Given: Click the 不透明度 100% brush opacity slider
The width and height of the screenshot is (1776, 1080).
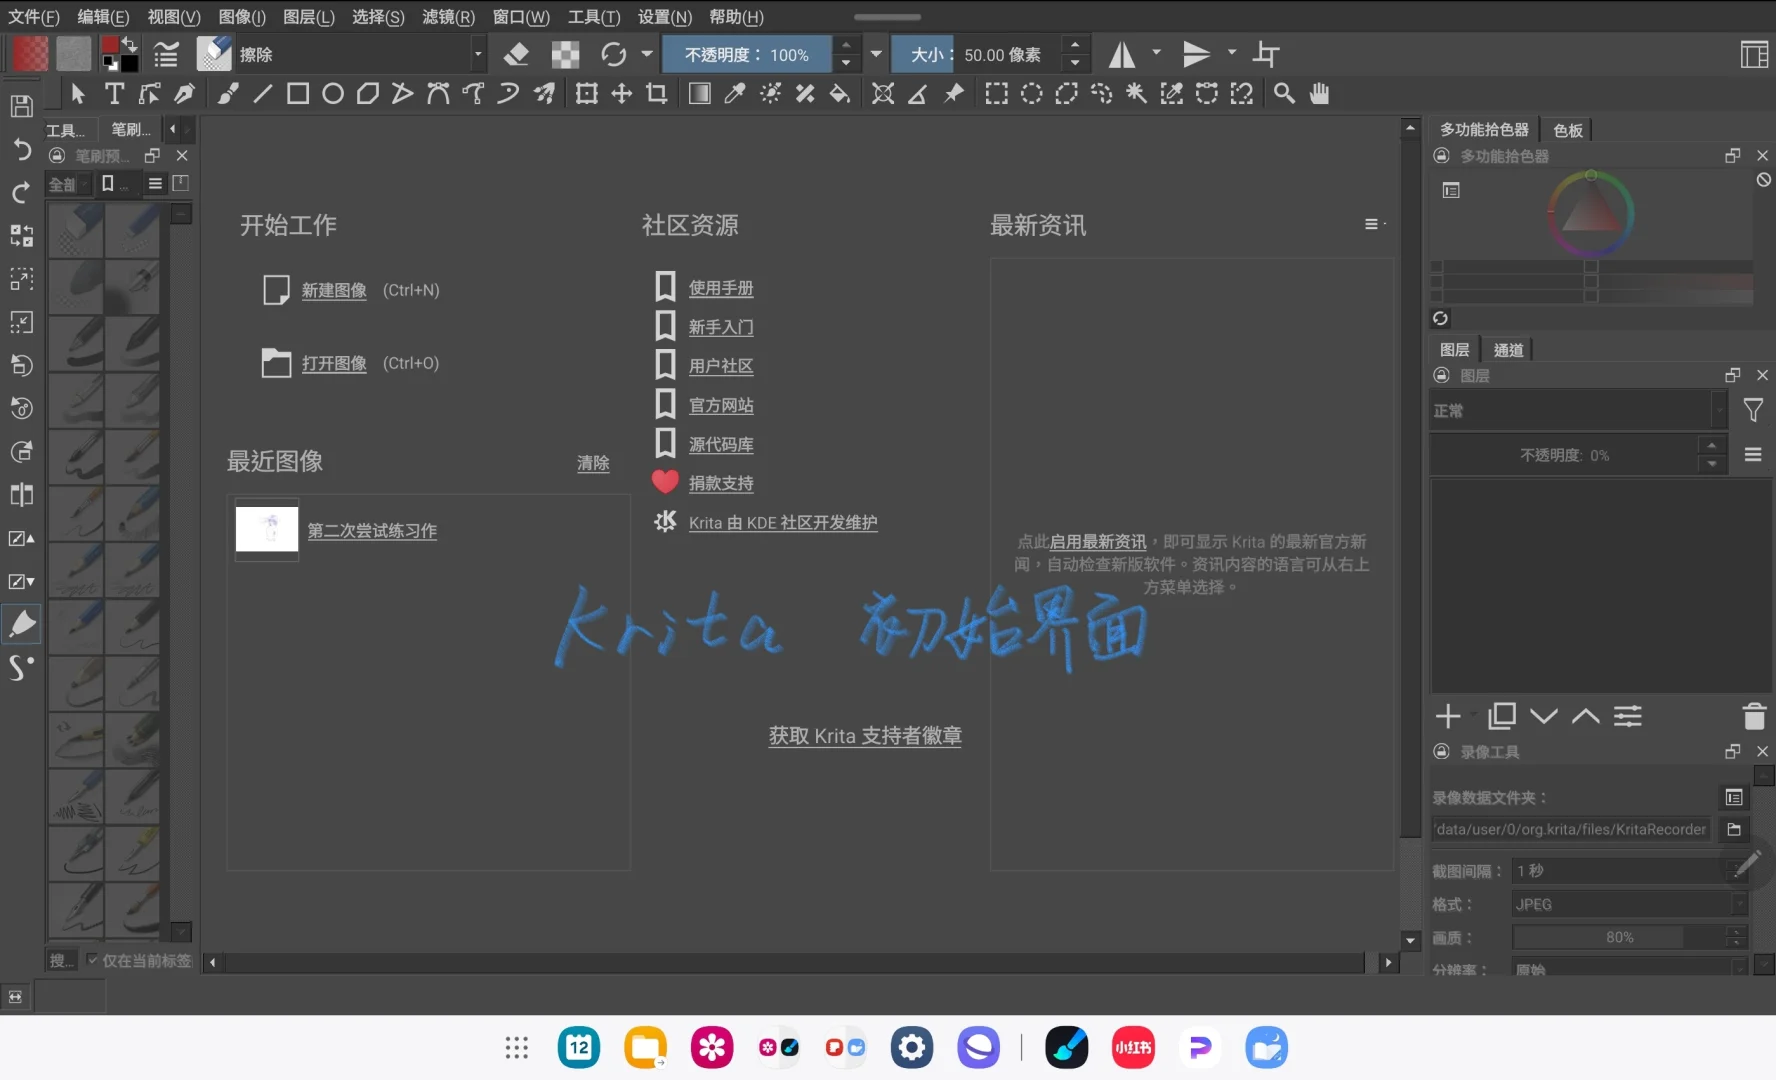Looking at the screenshot, I should (x=746, y=54).
